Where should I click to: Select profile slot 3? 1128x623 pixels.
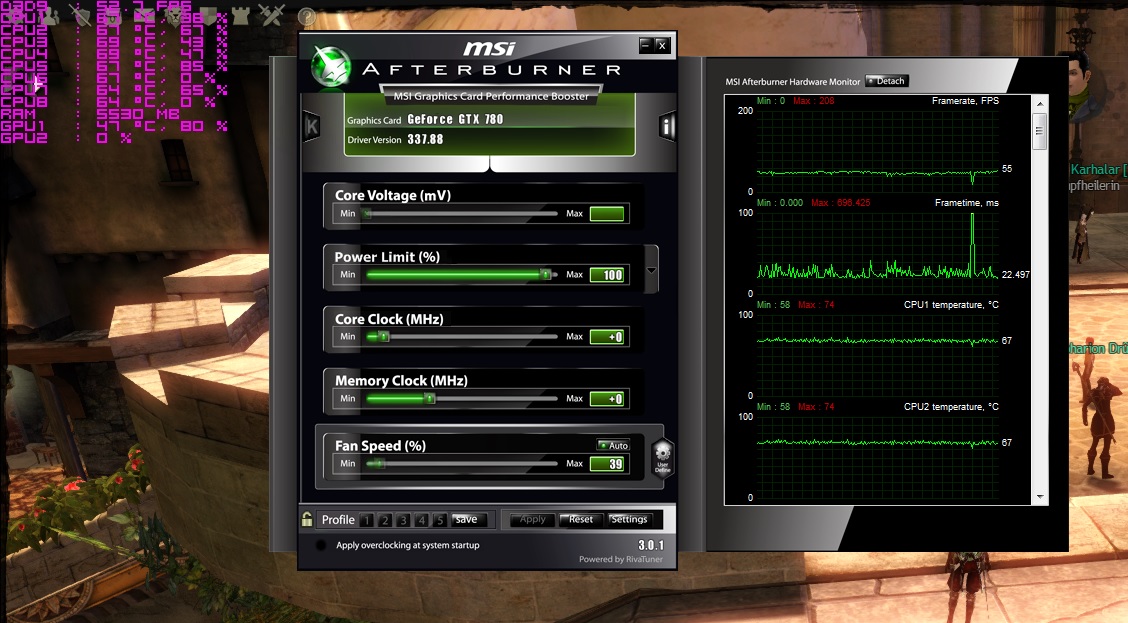[x=404, y=520]
